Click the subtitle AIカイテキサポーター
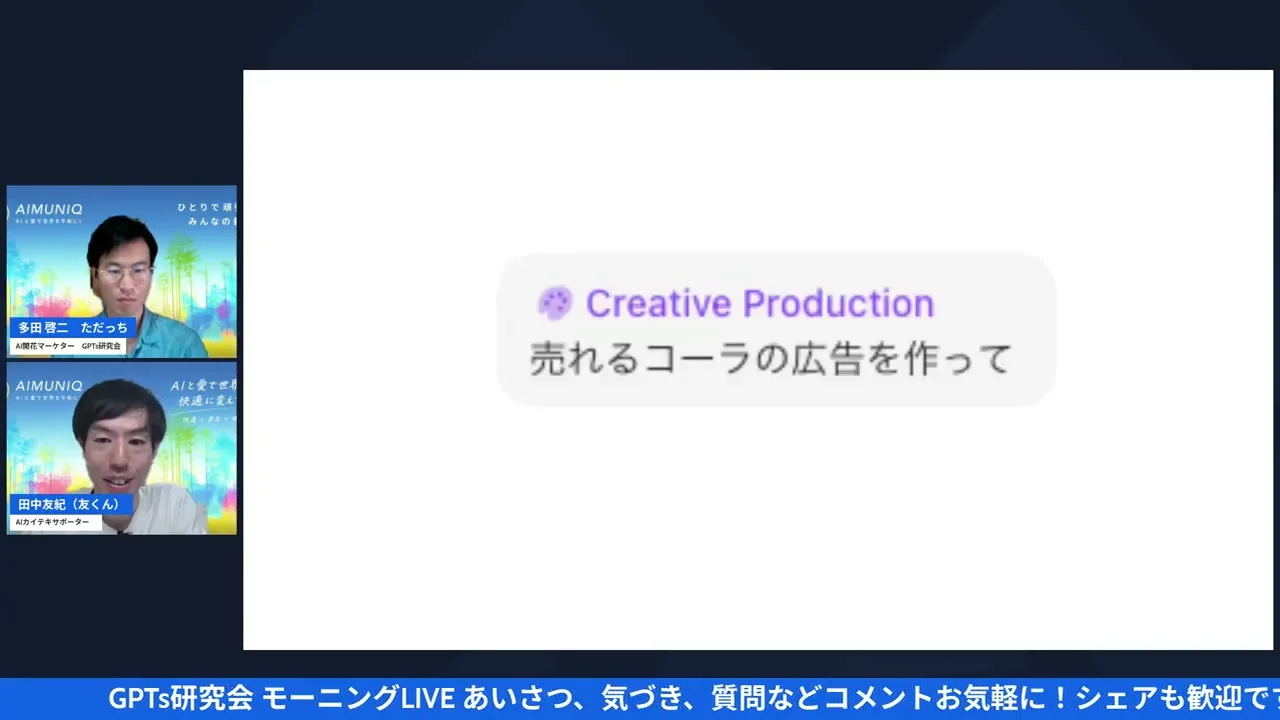The width and height of the screenshot is (1280, 720). (56, 522)
